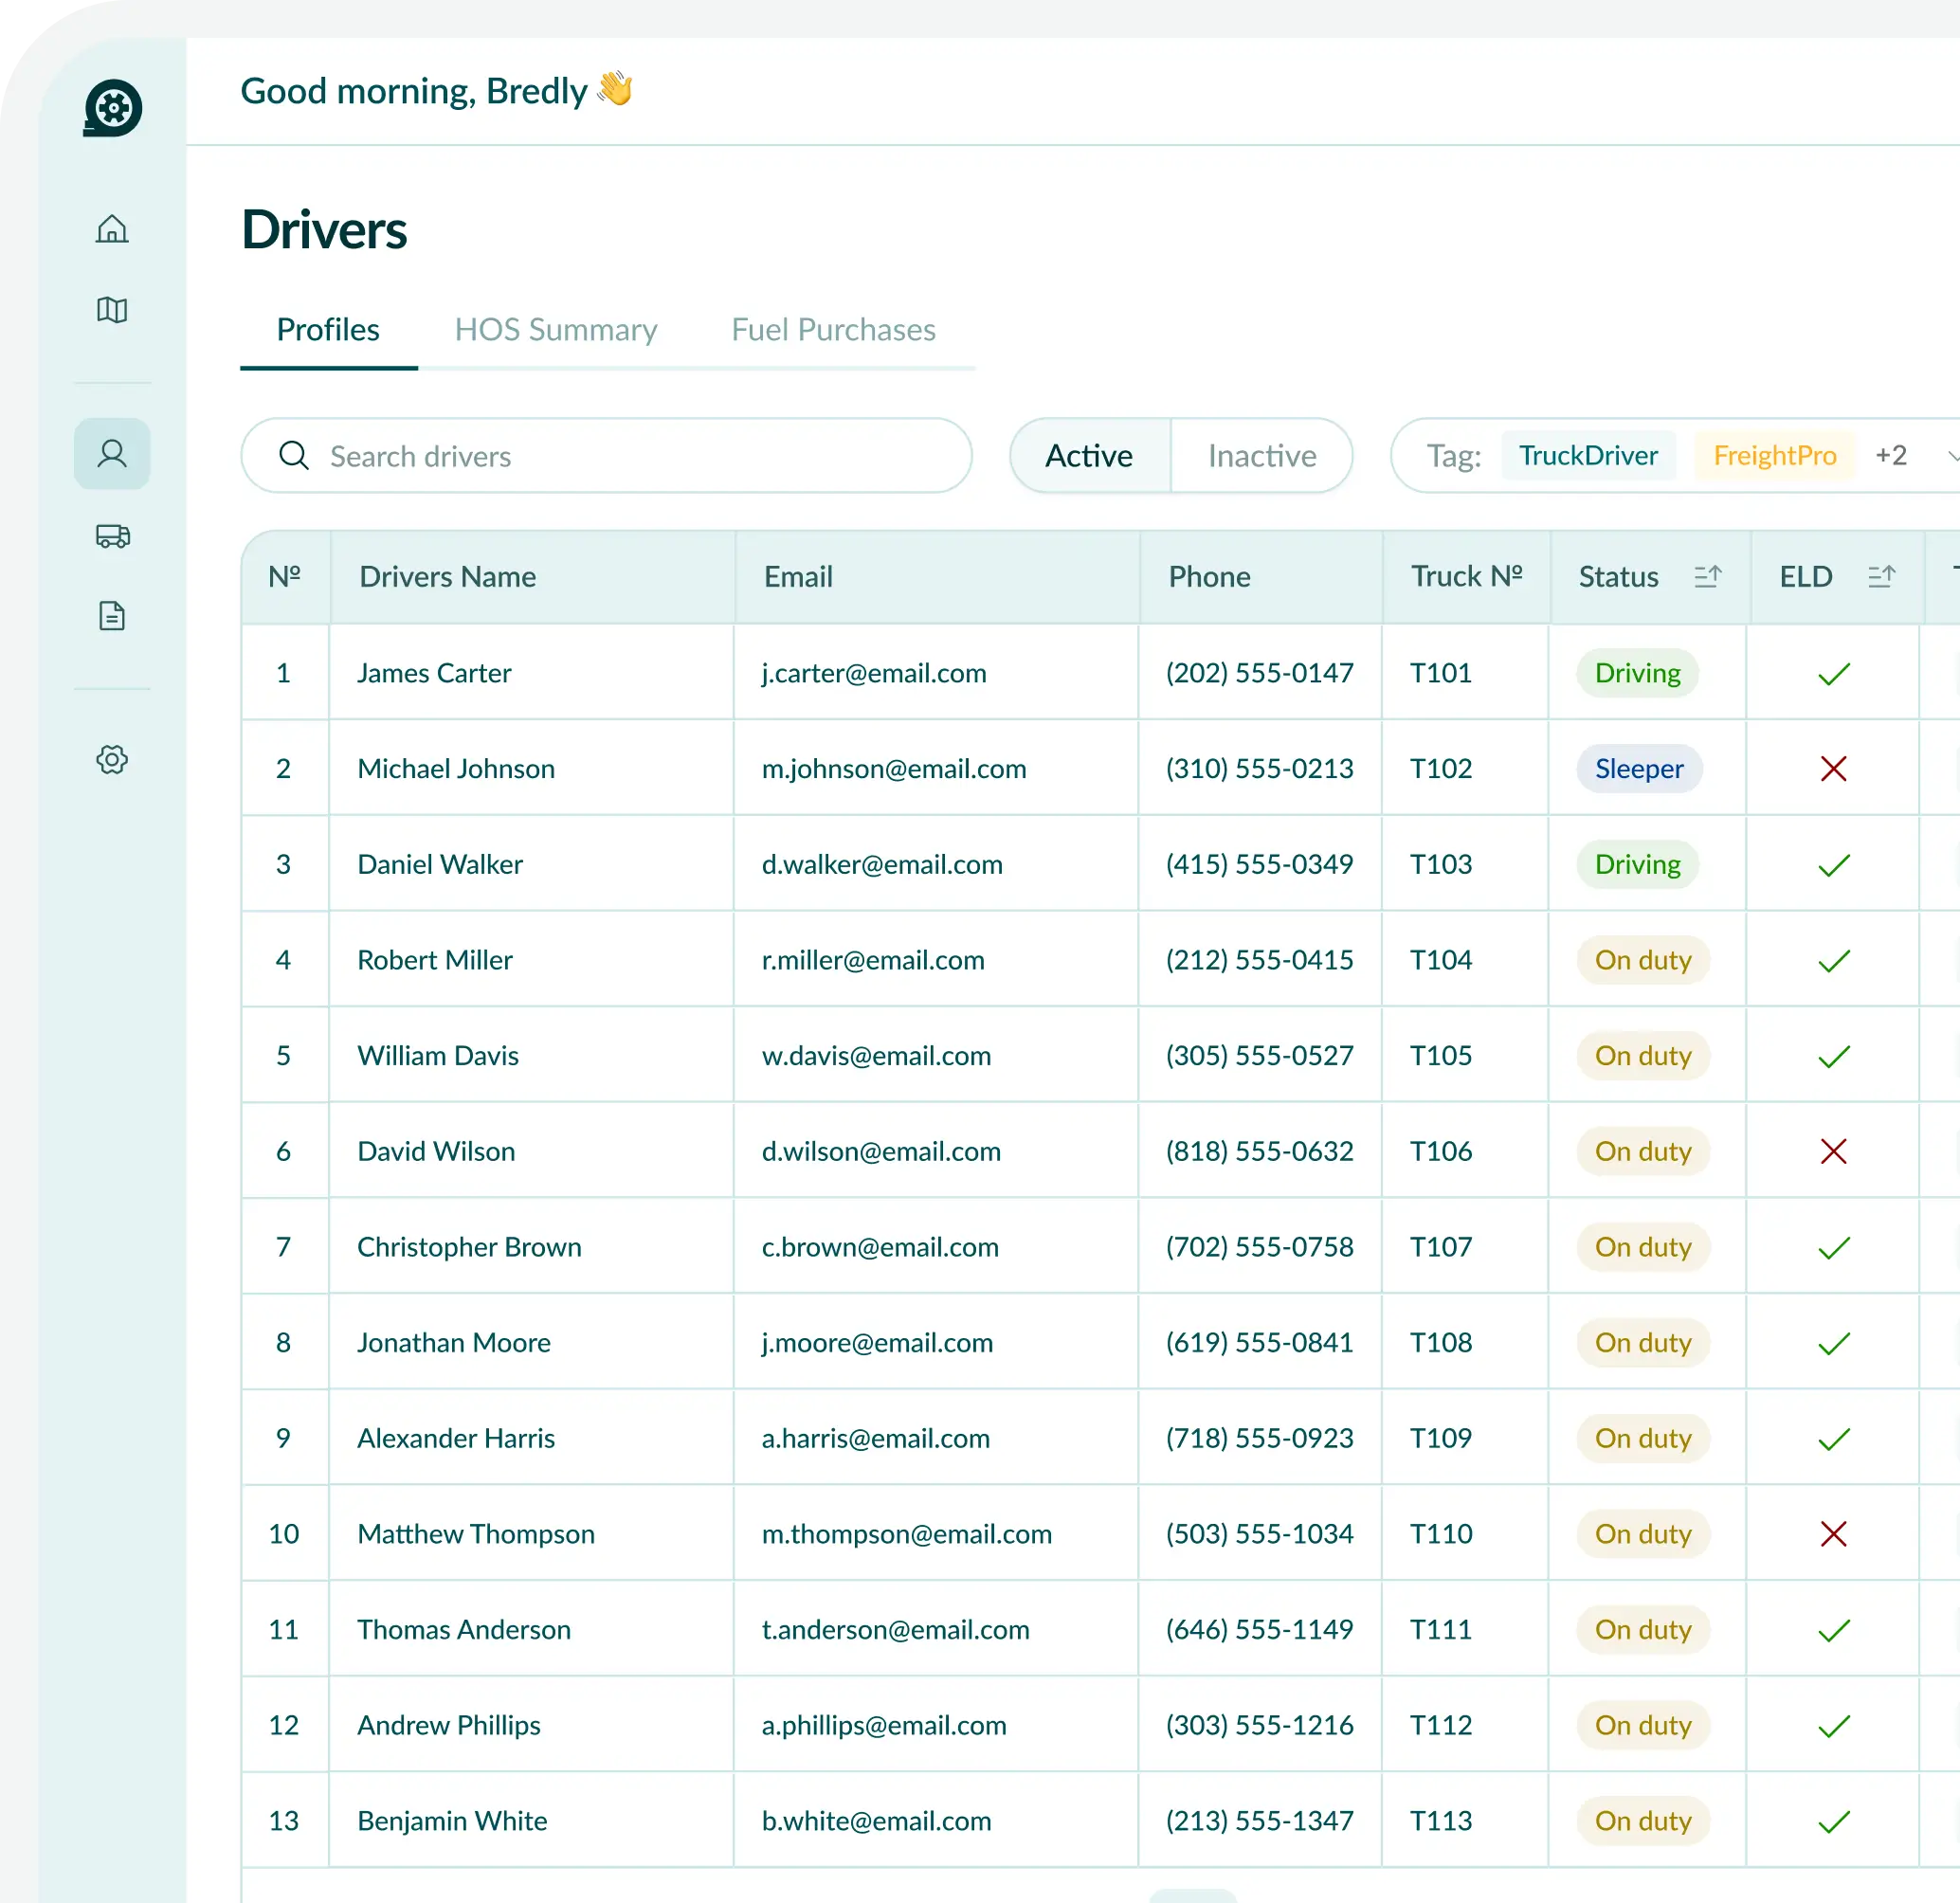Screen dimensions: 1960x1903
Task: Select the Inactive filter toggle
Action: (1262, 456)
